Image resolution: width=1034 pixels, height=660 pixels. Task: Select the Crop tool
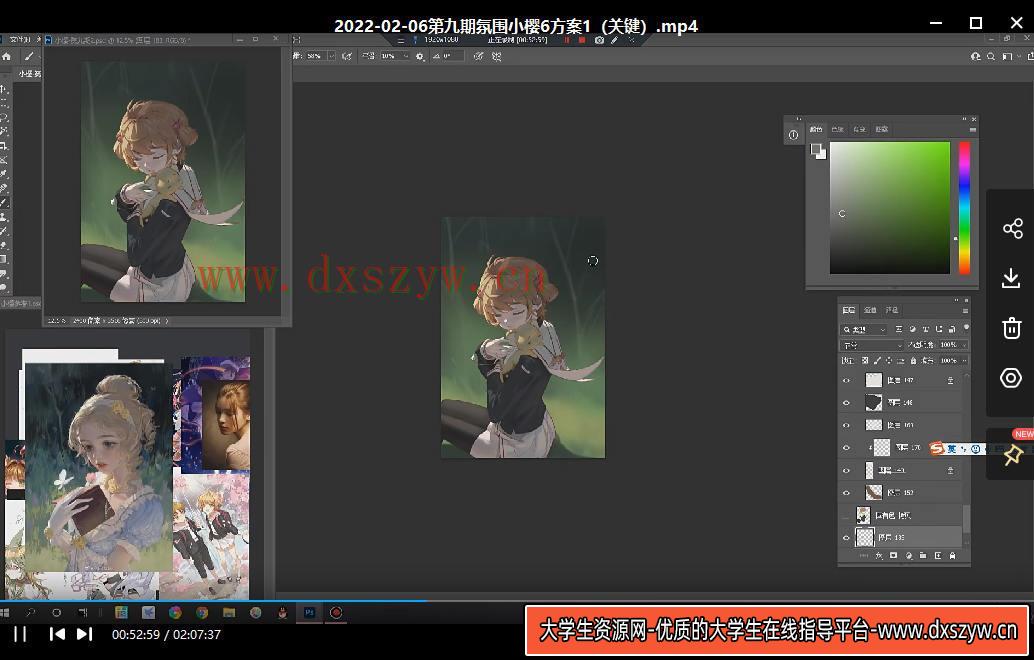tap(4, 146)
